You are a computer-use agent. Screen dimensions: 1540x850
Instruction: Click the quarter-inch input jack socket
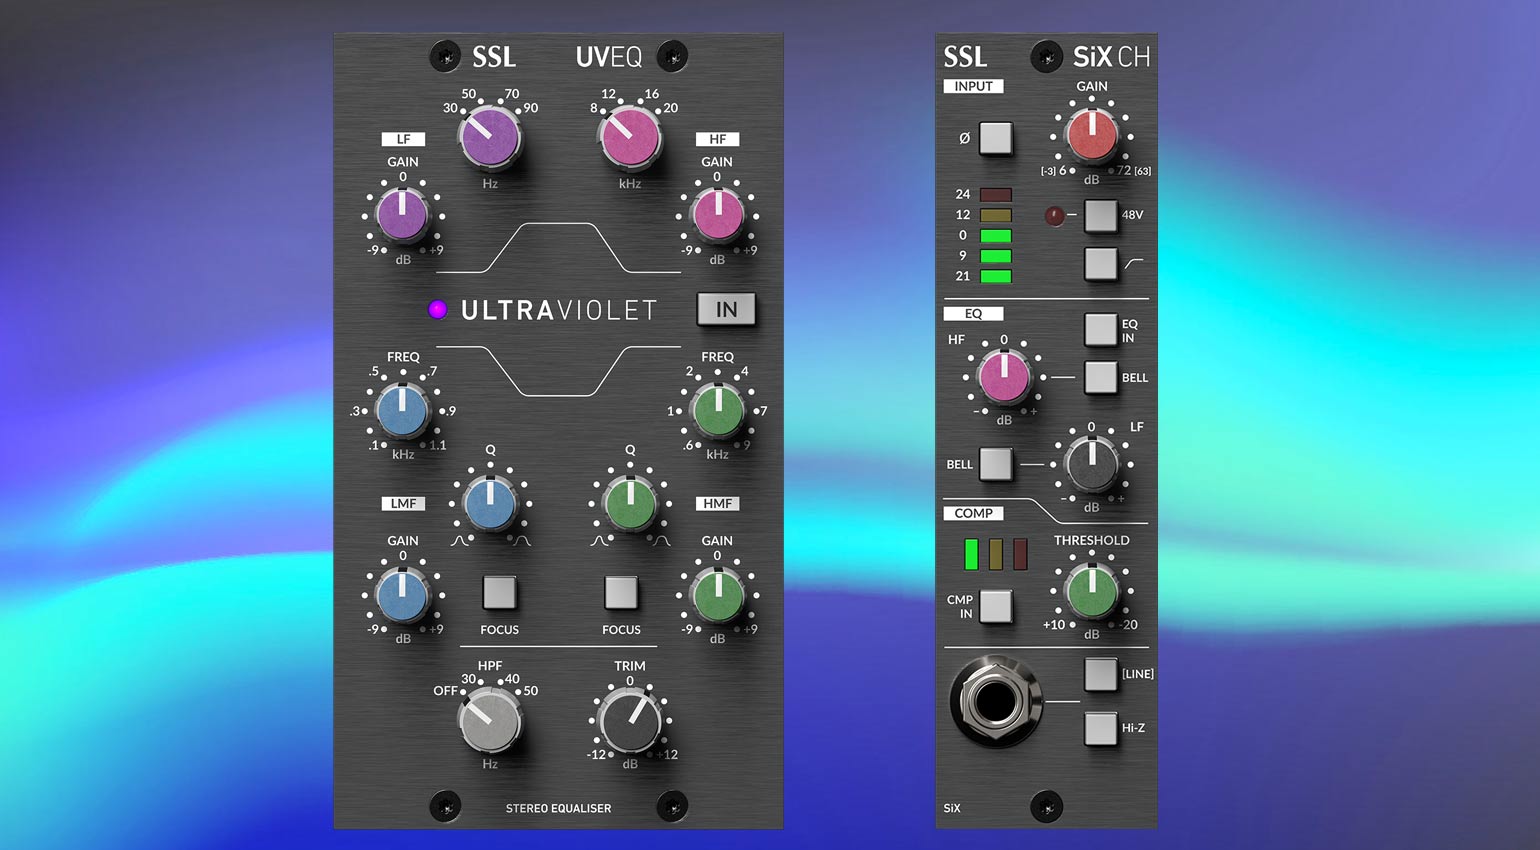tap(995, 700)
